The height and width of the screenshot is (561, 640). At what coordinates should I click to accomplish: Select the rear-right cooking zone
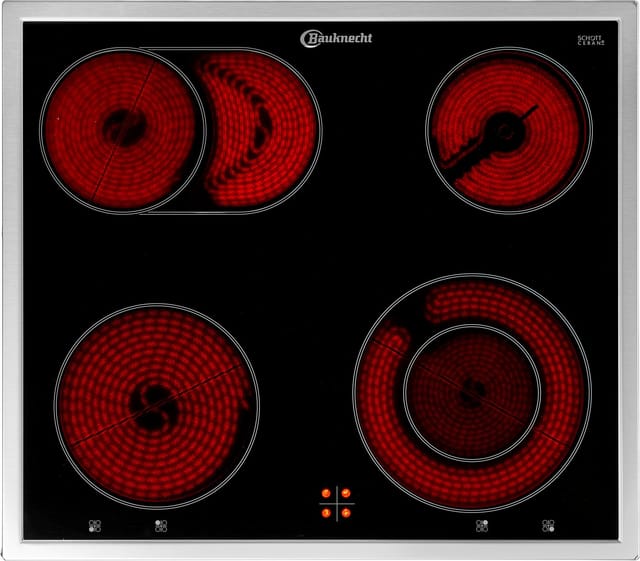tap(509, 130)
